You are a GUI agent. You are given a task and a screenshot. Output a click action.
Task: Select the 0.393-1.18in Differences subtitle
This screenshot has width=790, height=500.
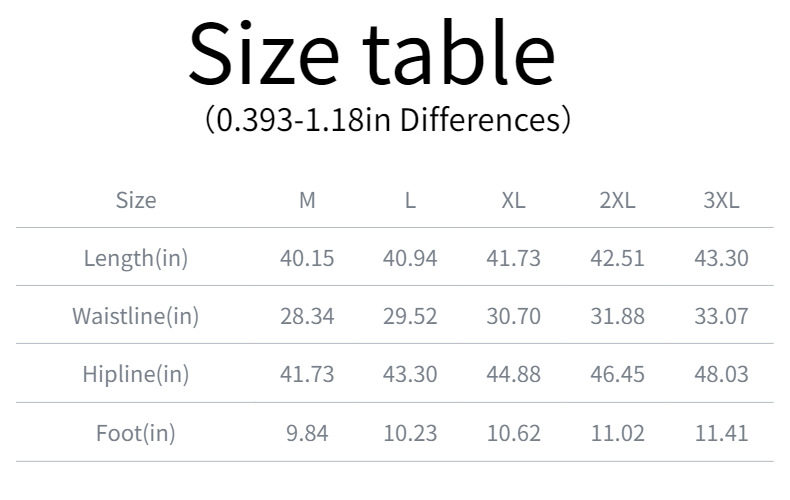pos(387,121)
